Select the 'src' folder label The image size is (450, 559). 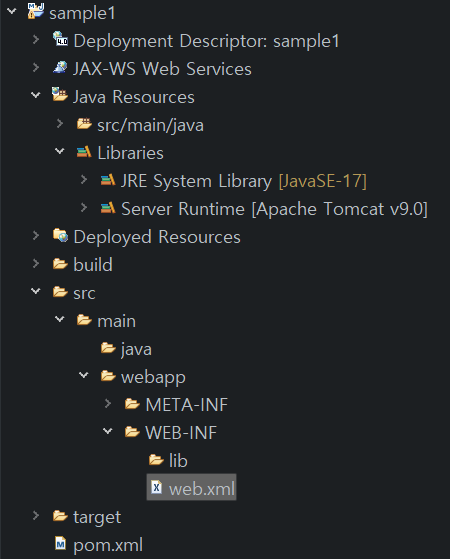[x=84, y=294]
